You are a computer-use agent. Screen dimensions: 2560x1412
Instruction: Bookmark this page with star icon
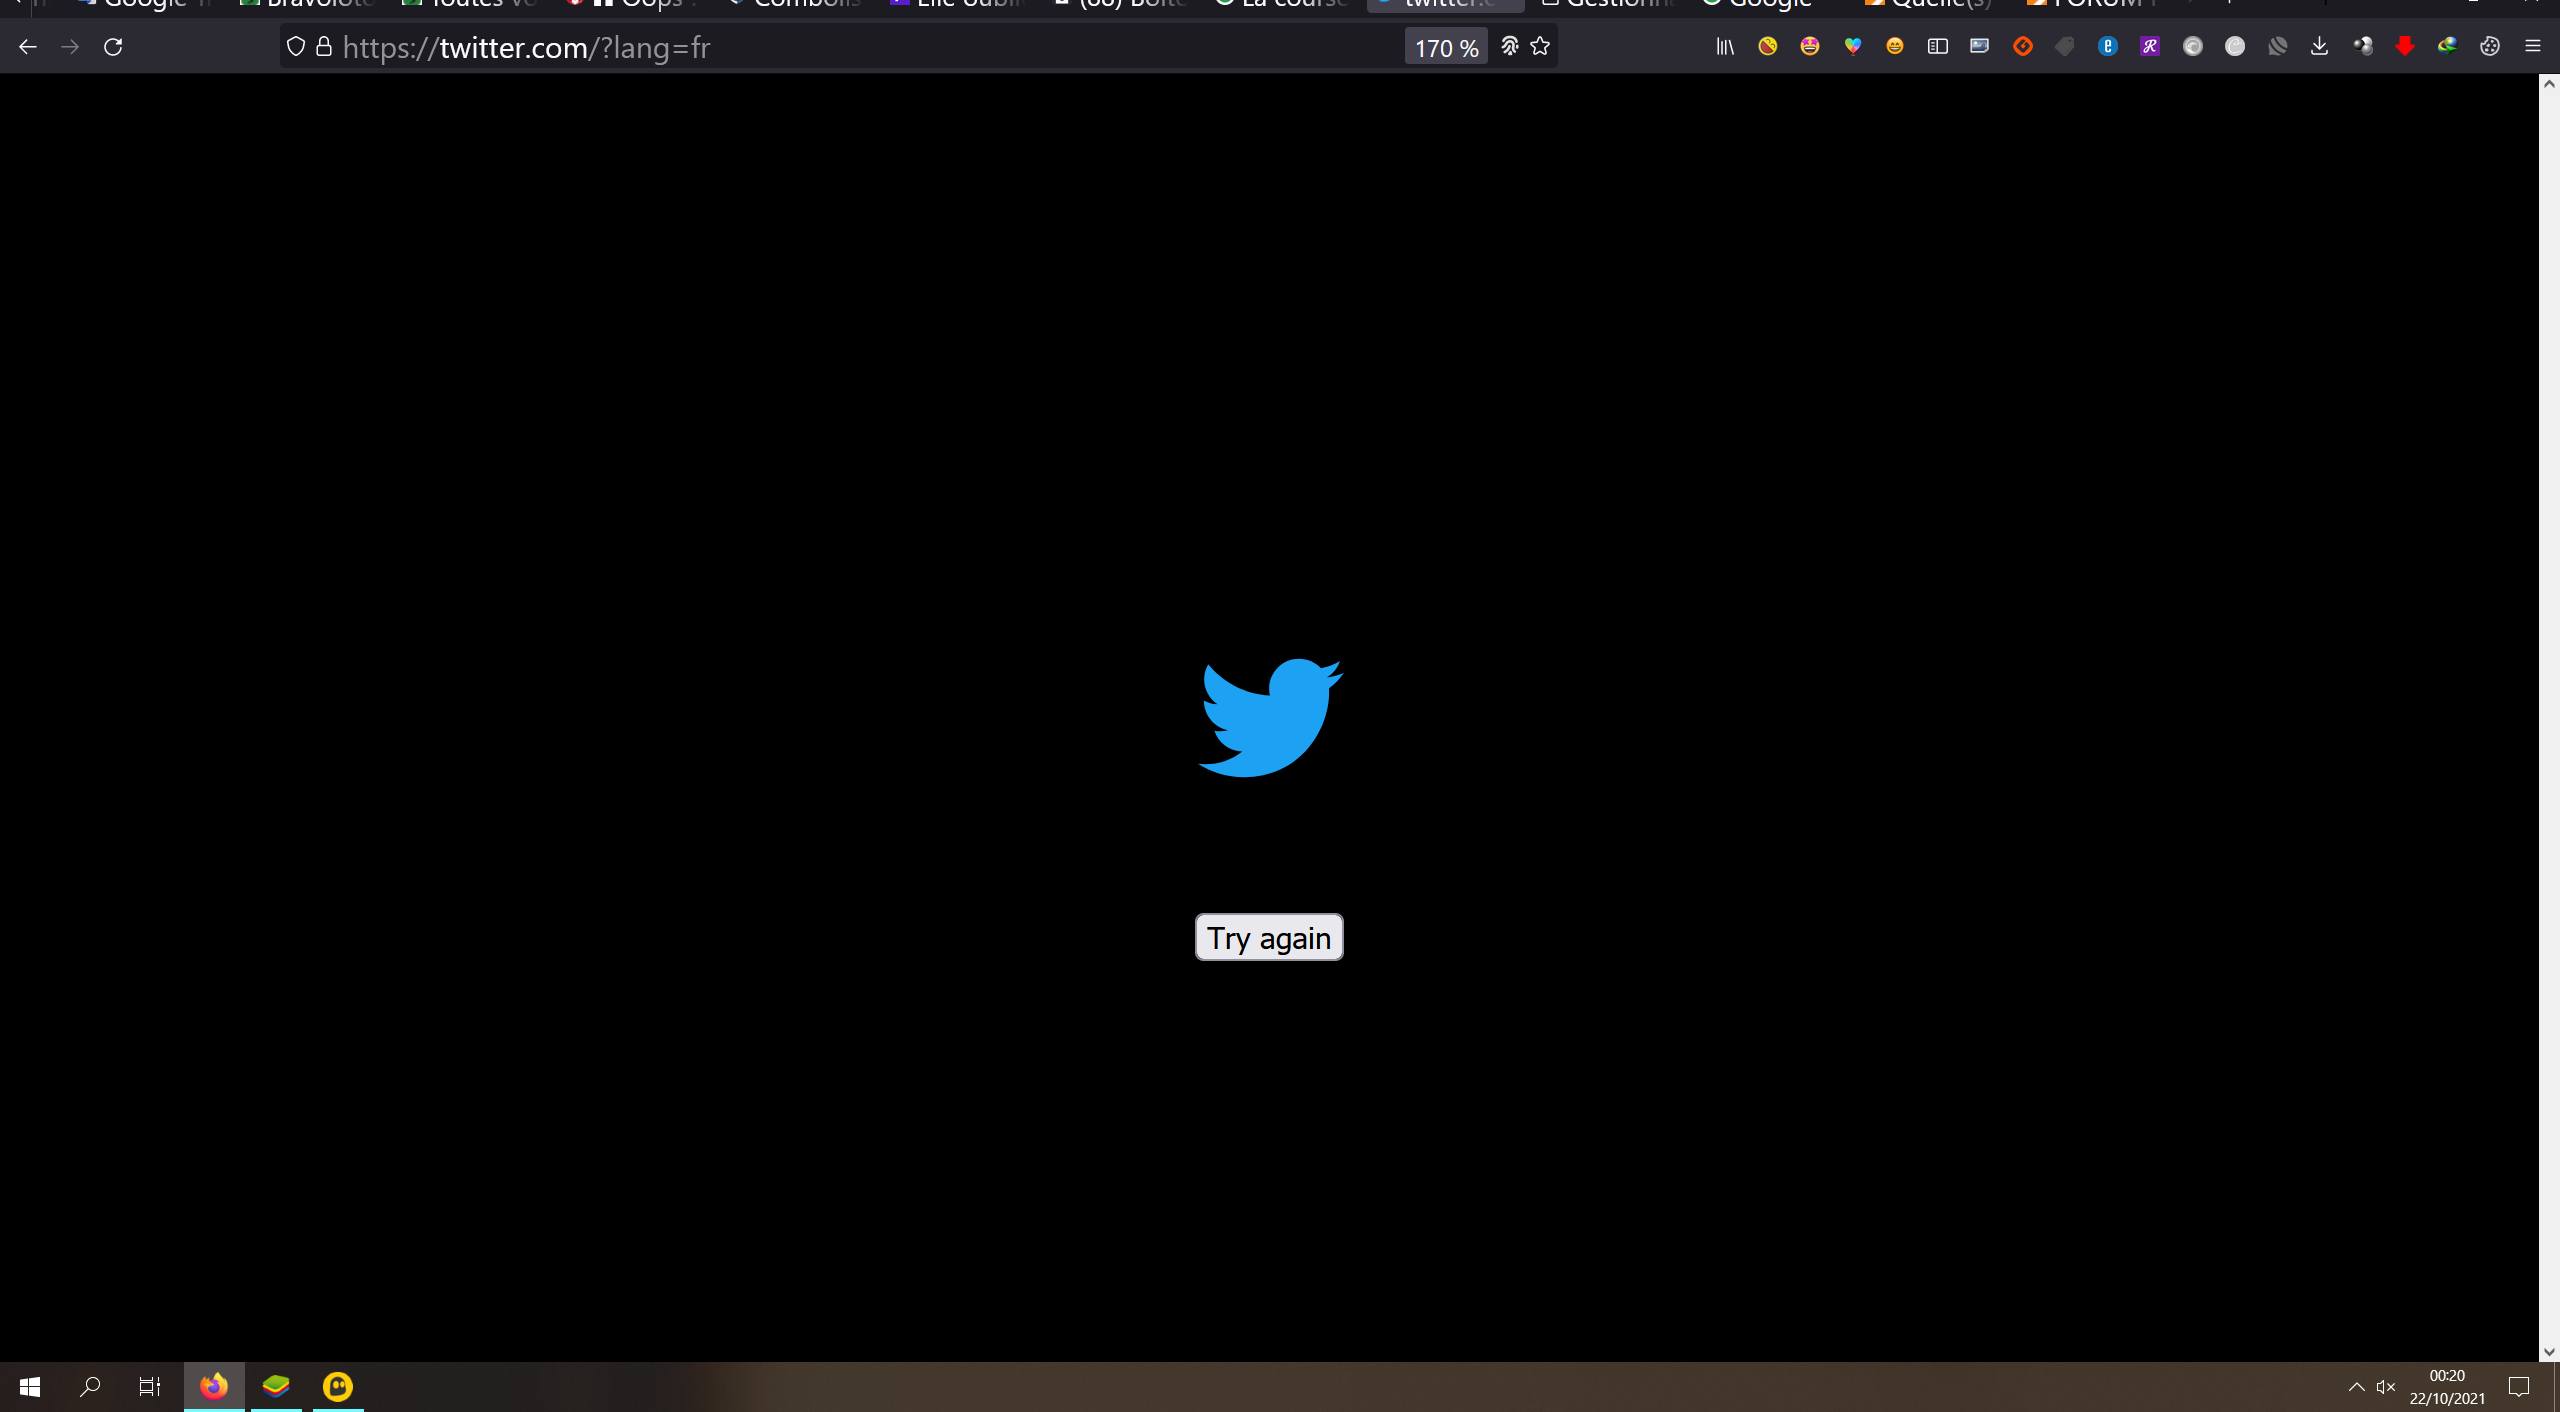1540,46
